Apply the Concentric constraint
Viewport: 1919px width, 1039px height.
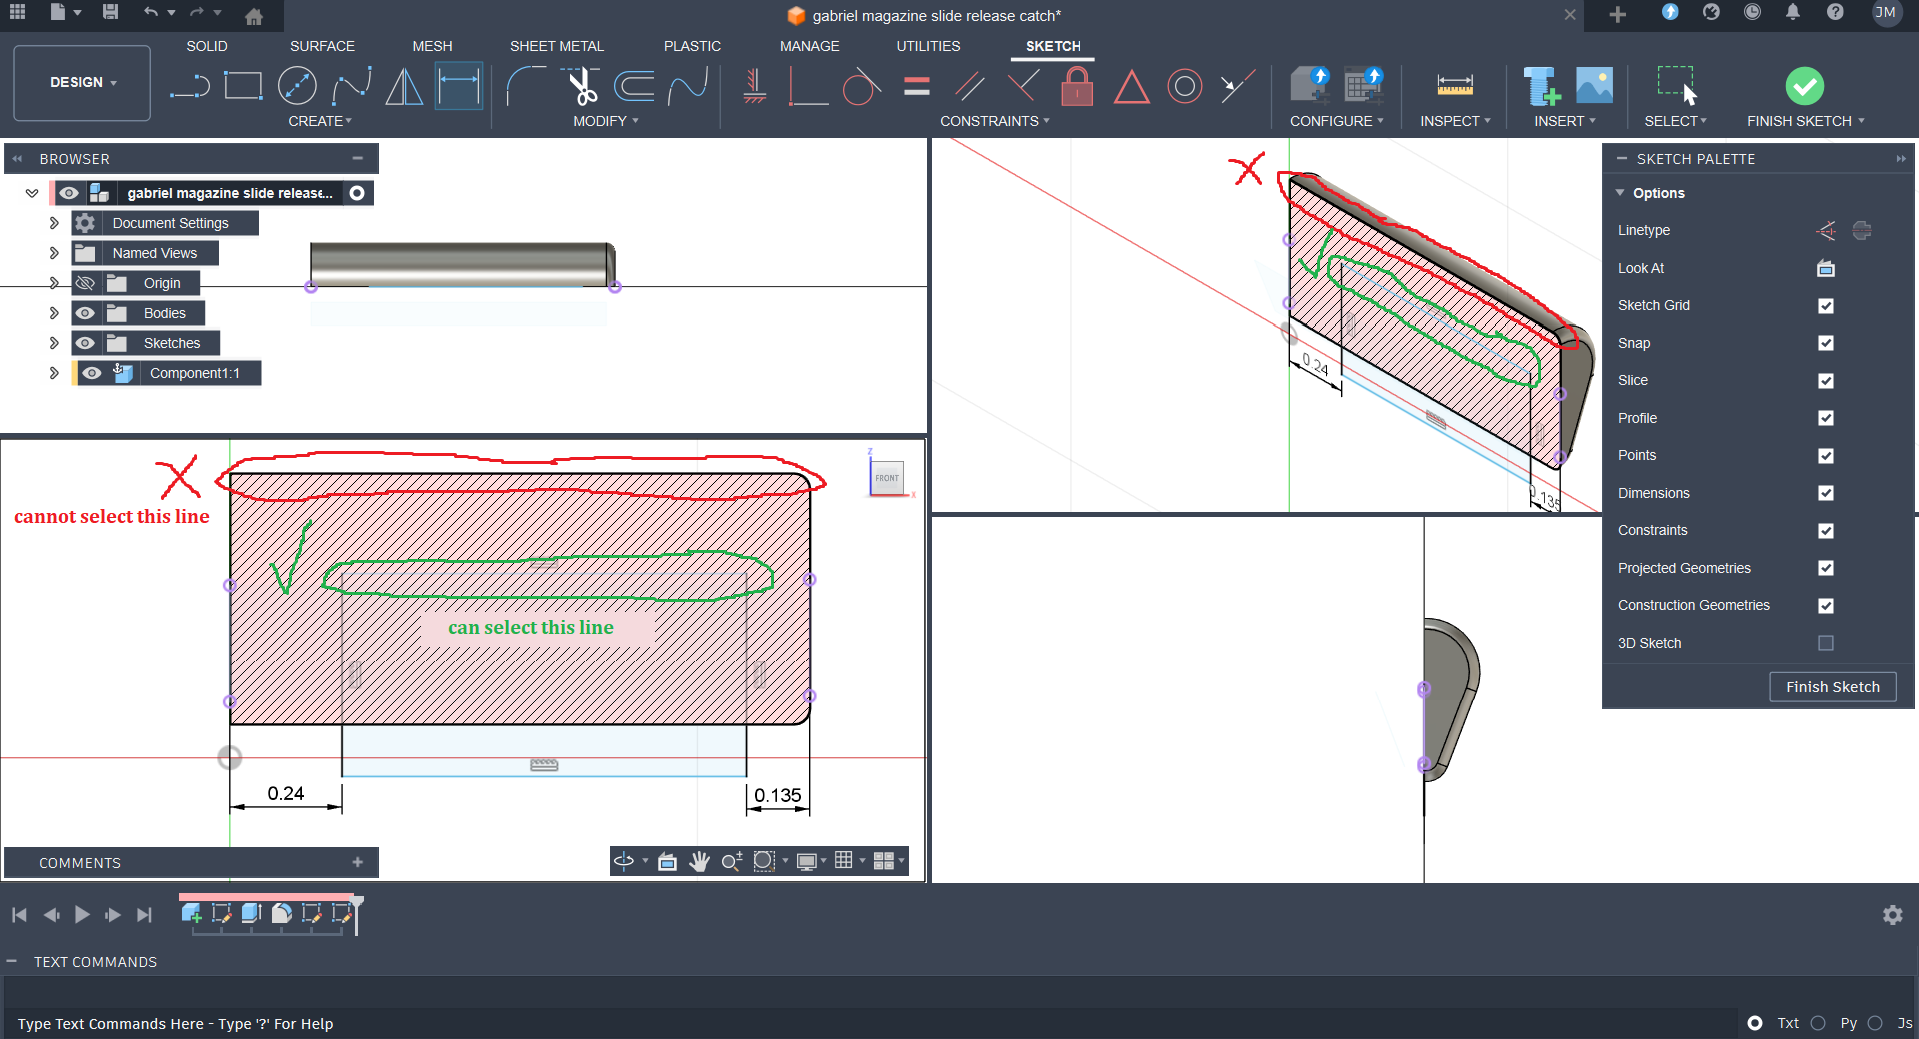[1184, 86]
